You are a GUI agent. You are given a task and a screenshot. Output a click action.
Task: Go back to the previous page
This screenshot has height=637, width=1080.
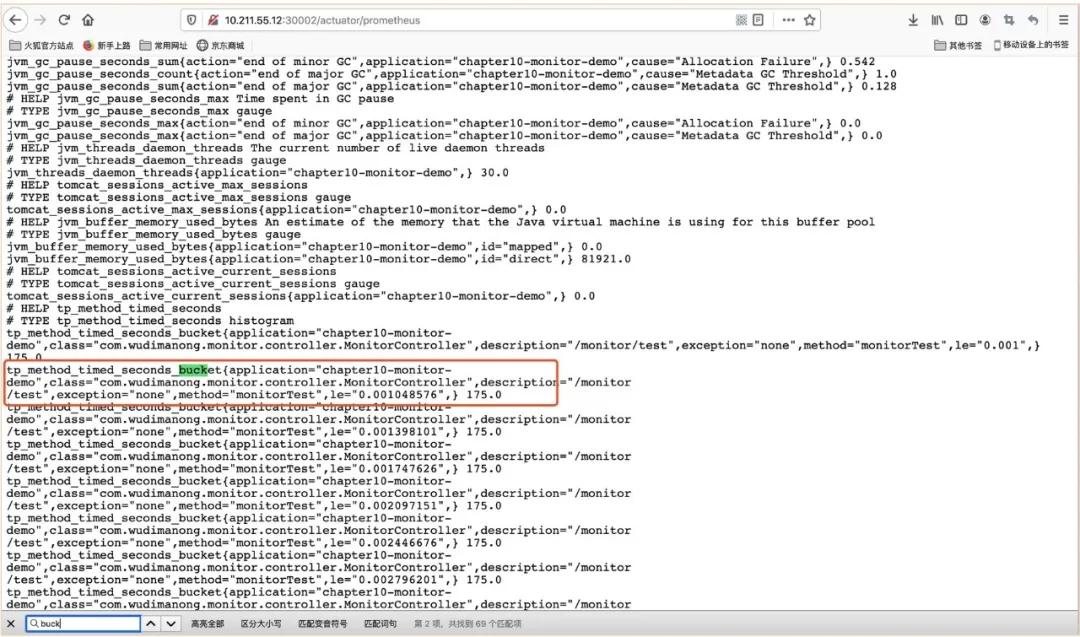pos(16,20)
